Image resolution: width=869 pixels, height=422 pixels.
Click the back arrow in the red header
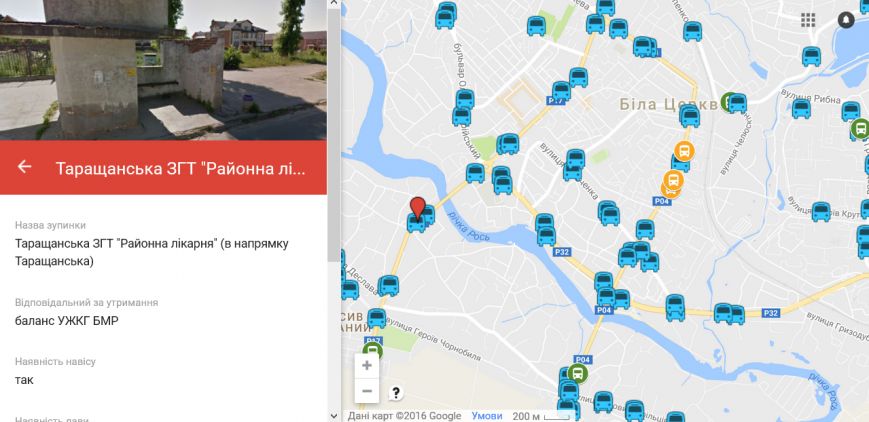24,167
